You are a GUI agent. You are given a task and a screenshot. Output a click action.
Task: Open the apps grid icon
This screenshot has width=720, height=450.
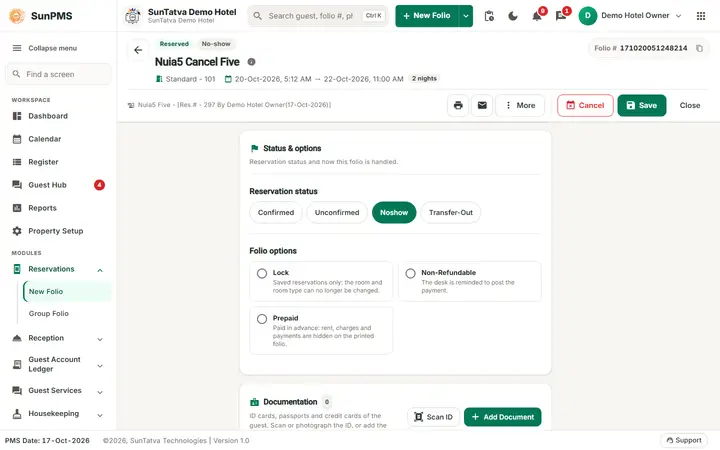701,16
